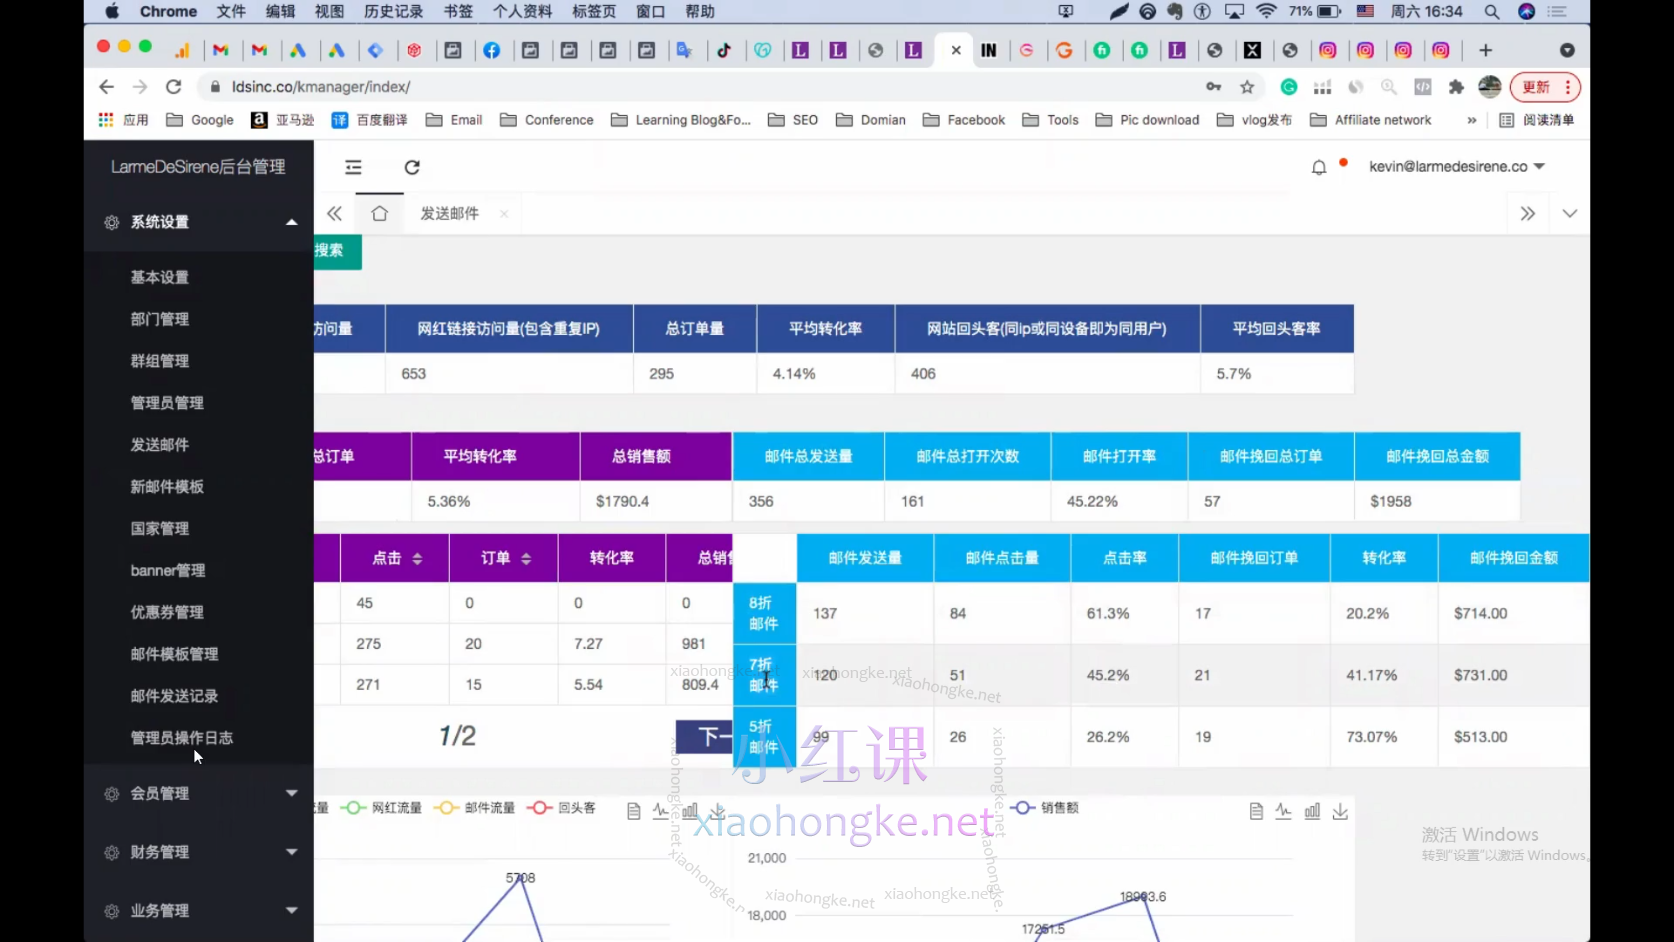Download the email traffic chart via download icon
1674x942 pixels.
click(x=717, y=811)
